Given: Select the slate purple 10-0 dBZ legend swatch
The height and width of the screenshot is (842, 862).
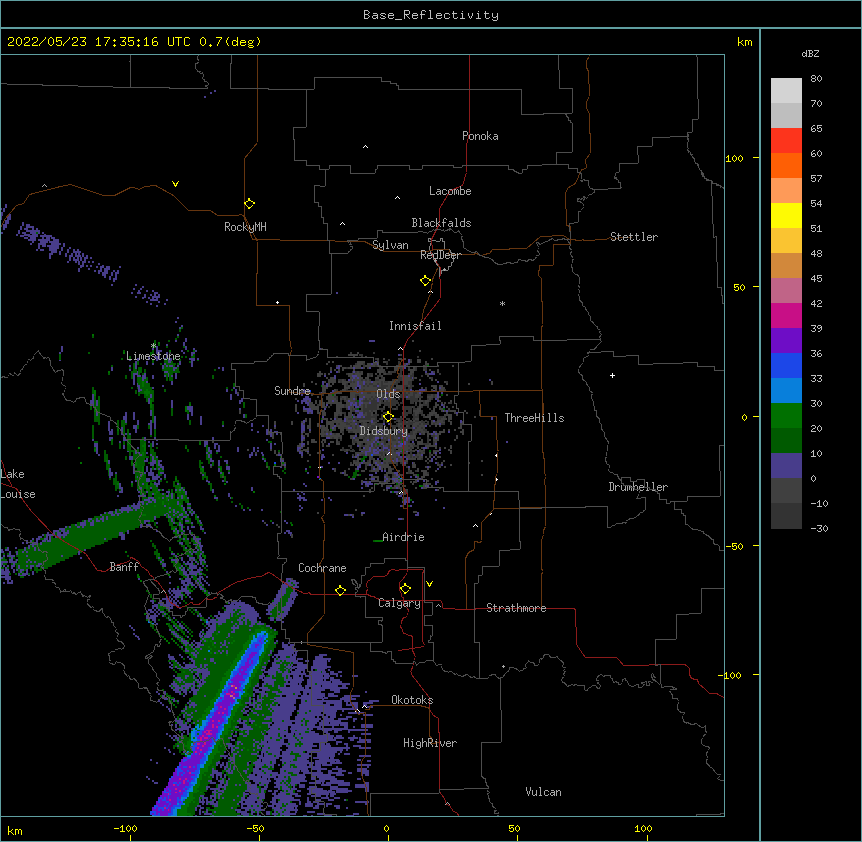Looking at the screenshot, I should click(x=786, y=466).
